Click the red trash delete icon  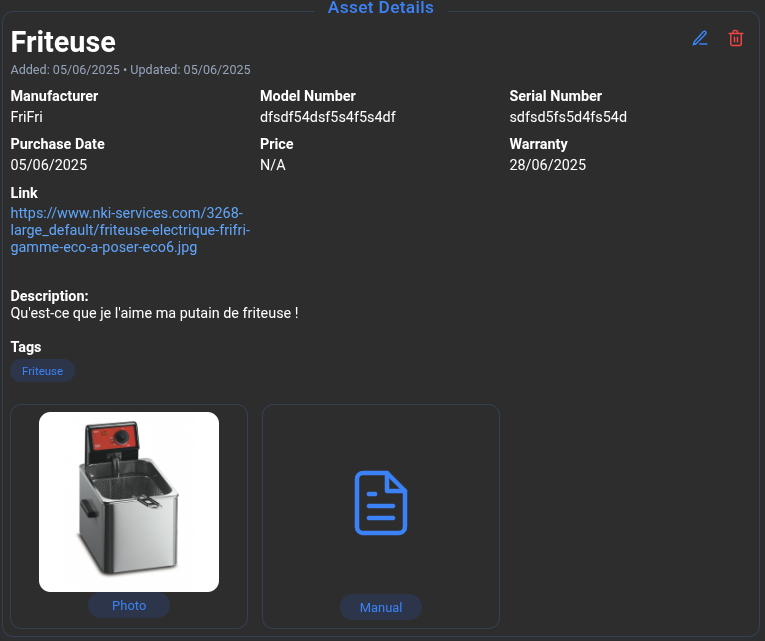coord(736,38)
